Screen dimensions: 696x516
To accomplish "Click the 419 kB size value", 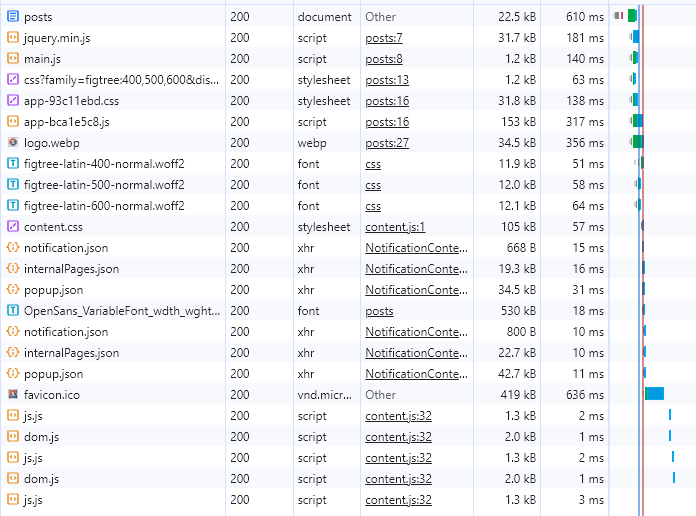I will point(518,394).
